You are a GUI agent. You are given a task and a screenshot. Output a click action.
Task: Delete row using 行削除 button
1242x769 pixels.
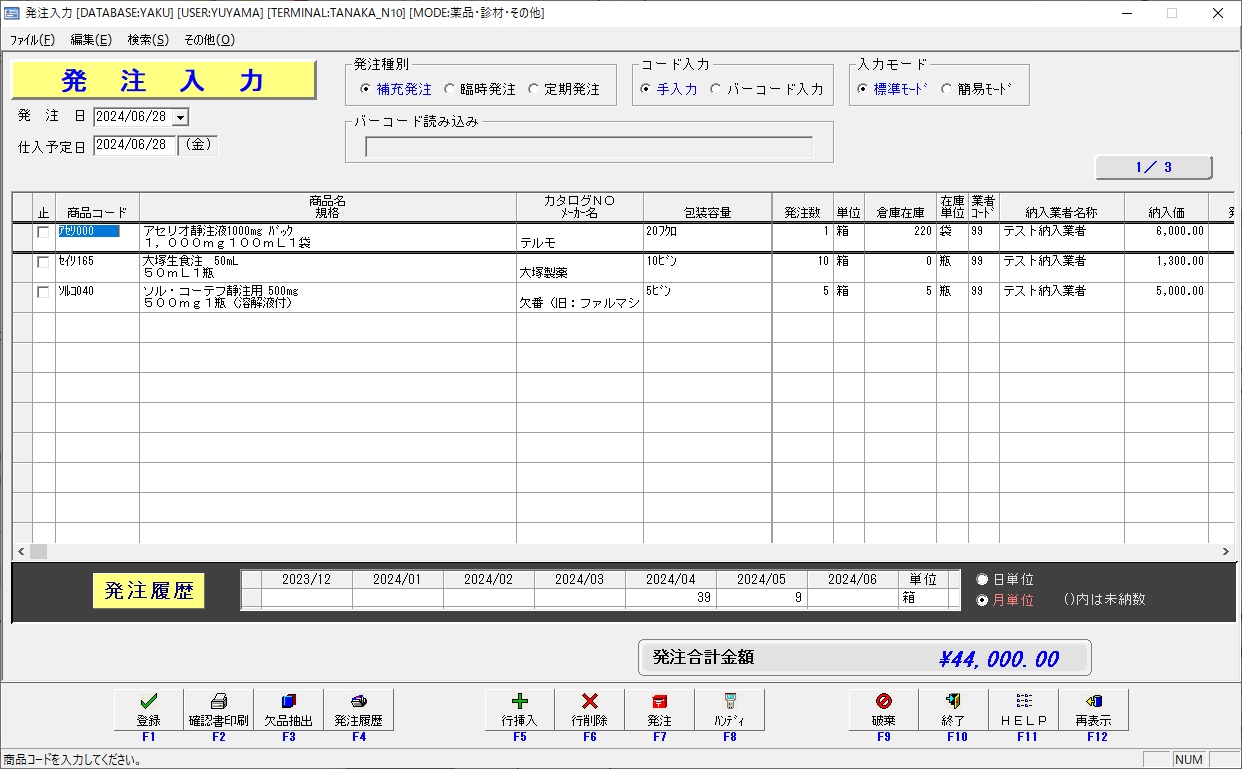(x=589, y=710)
